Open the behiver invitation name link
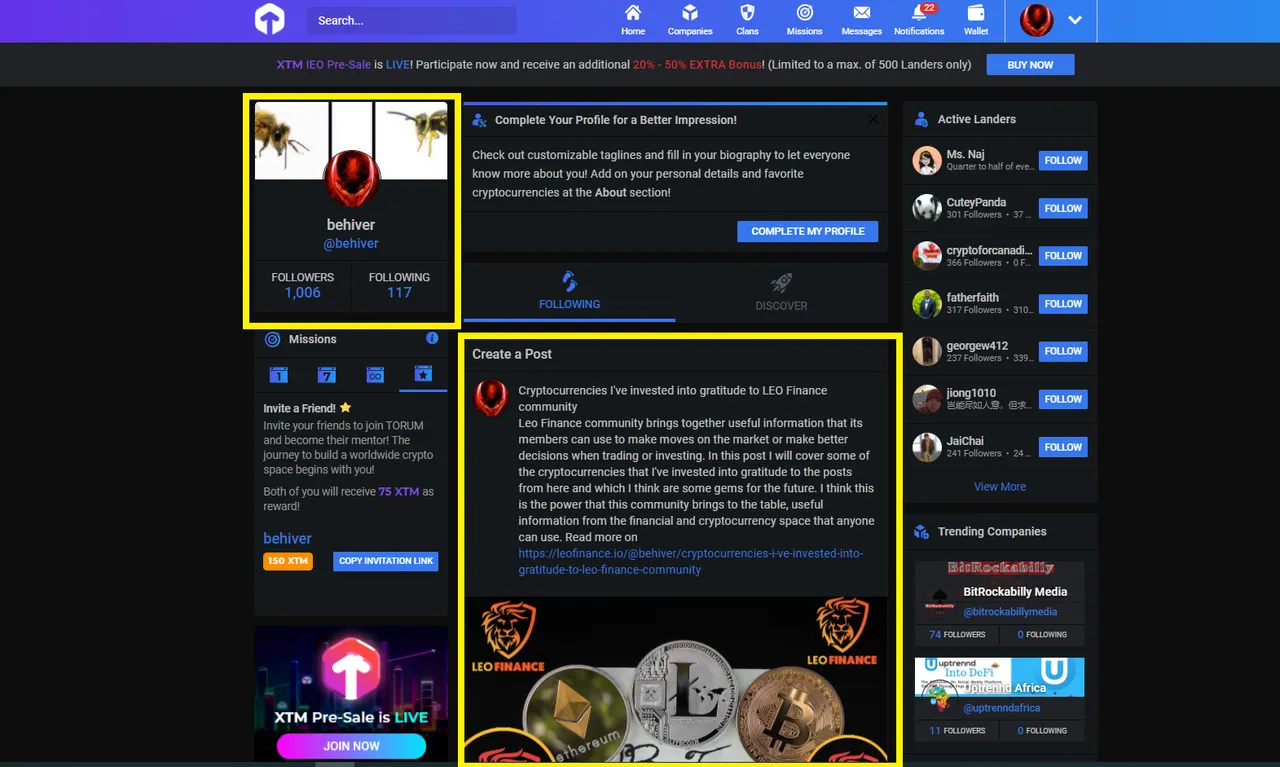The image size is (1280, 767). (287, 539)
